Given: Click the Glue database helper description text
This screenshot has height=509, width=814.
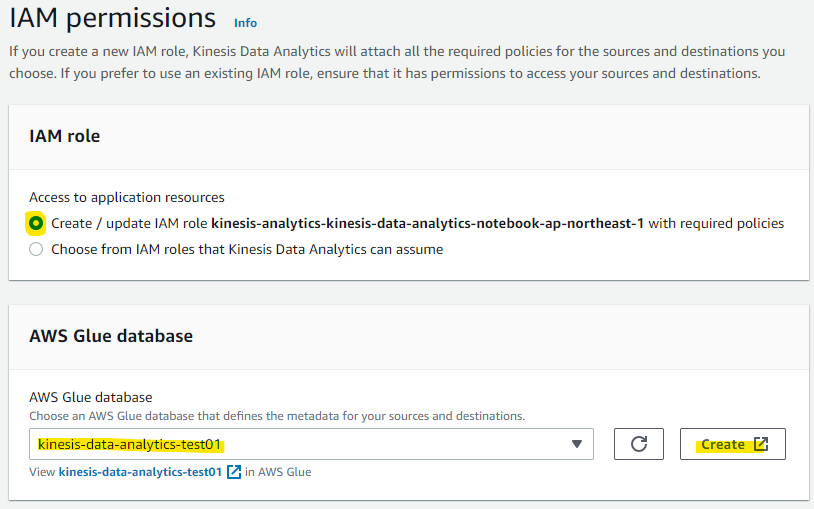Looking at the screenshot, I should [x=277, y=415].
